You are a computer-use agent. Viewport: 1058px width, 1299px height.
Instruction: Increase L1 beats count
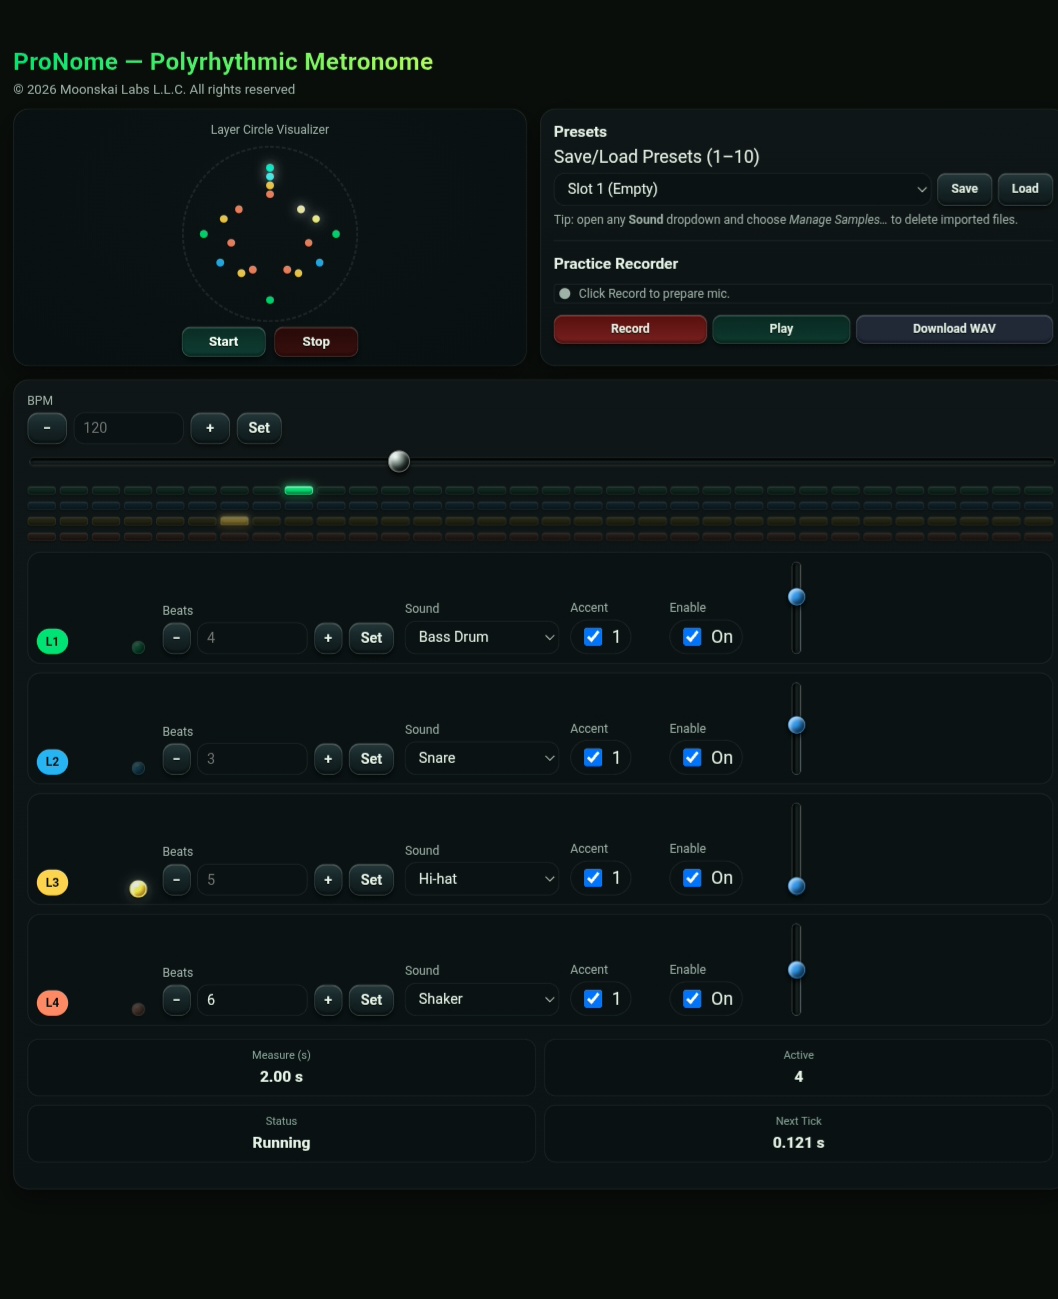point(328,638)
